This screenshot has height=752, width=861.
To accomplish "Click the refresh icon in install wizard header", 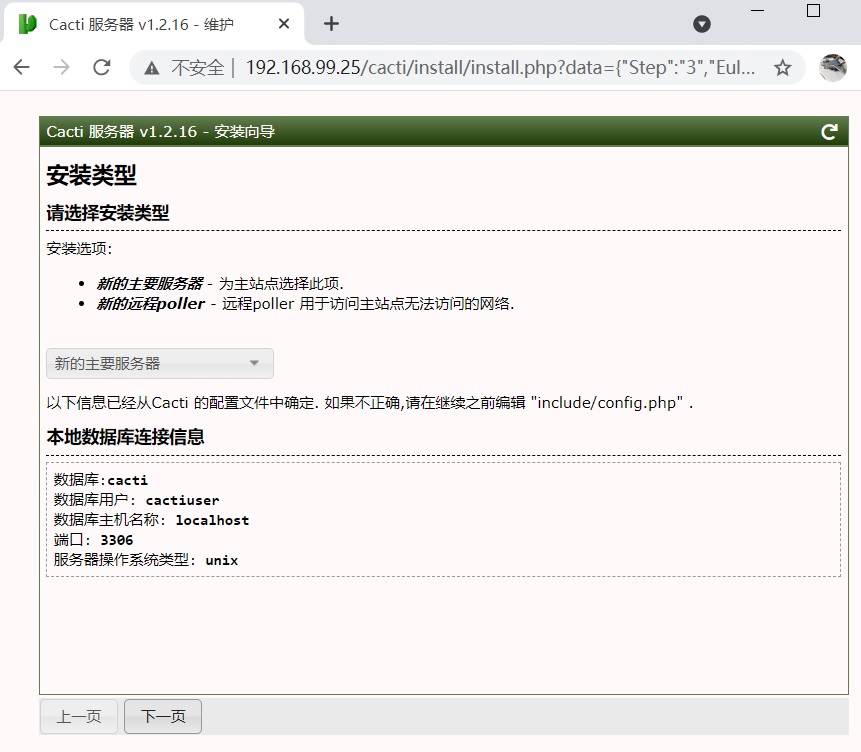I will click(x=829, y=132).
